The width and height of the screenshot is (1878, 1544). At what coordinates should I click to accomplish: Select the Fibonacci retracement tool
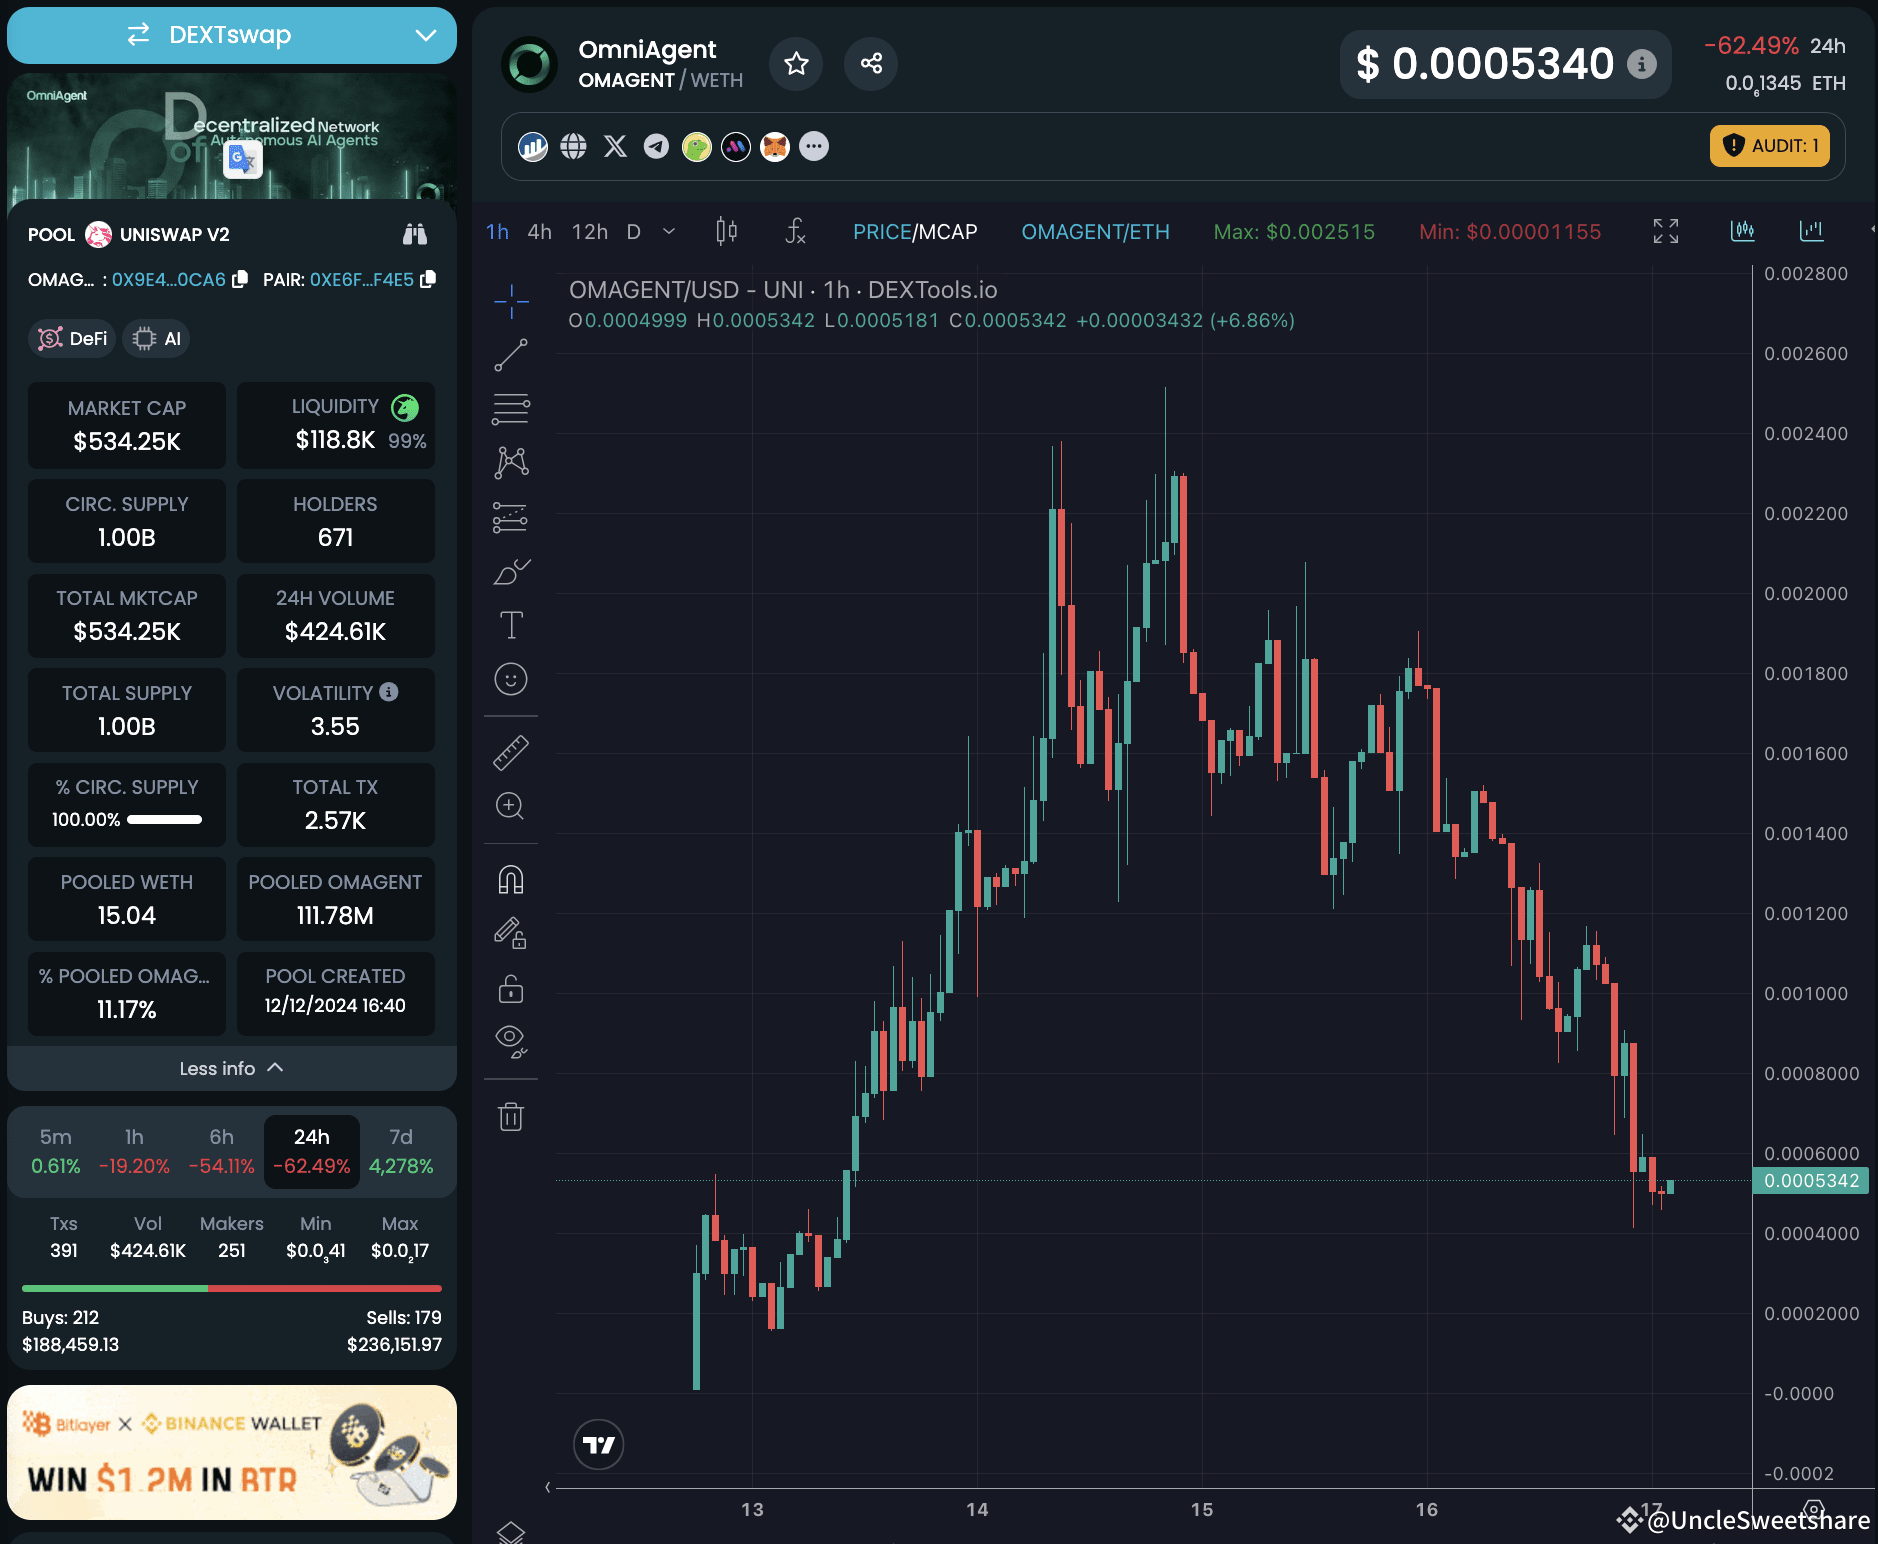tap(511, 409)
